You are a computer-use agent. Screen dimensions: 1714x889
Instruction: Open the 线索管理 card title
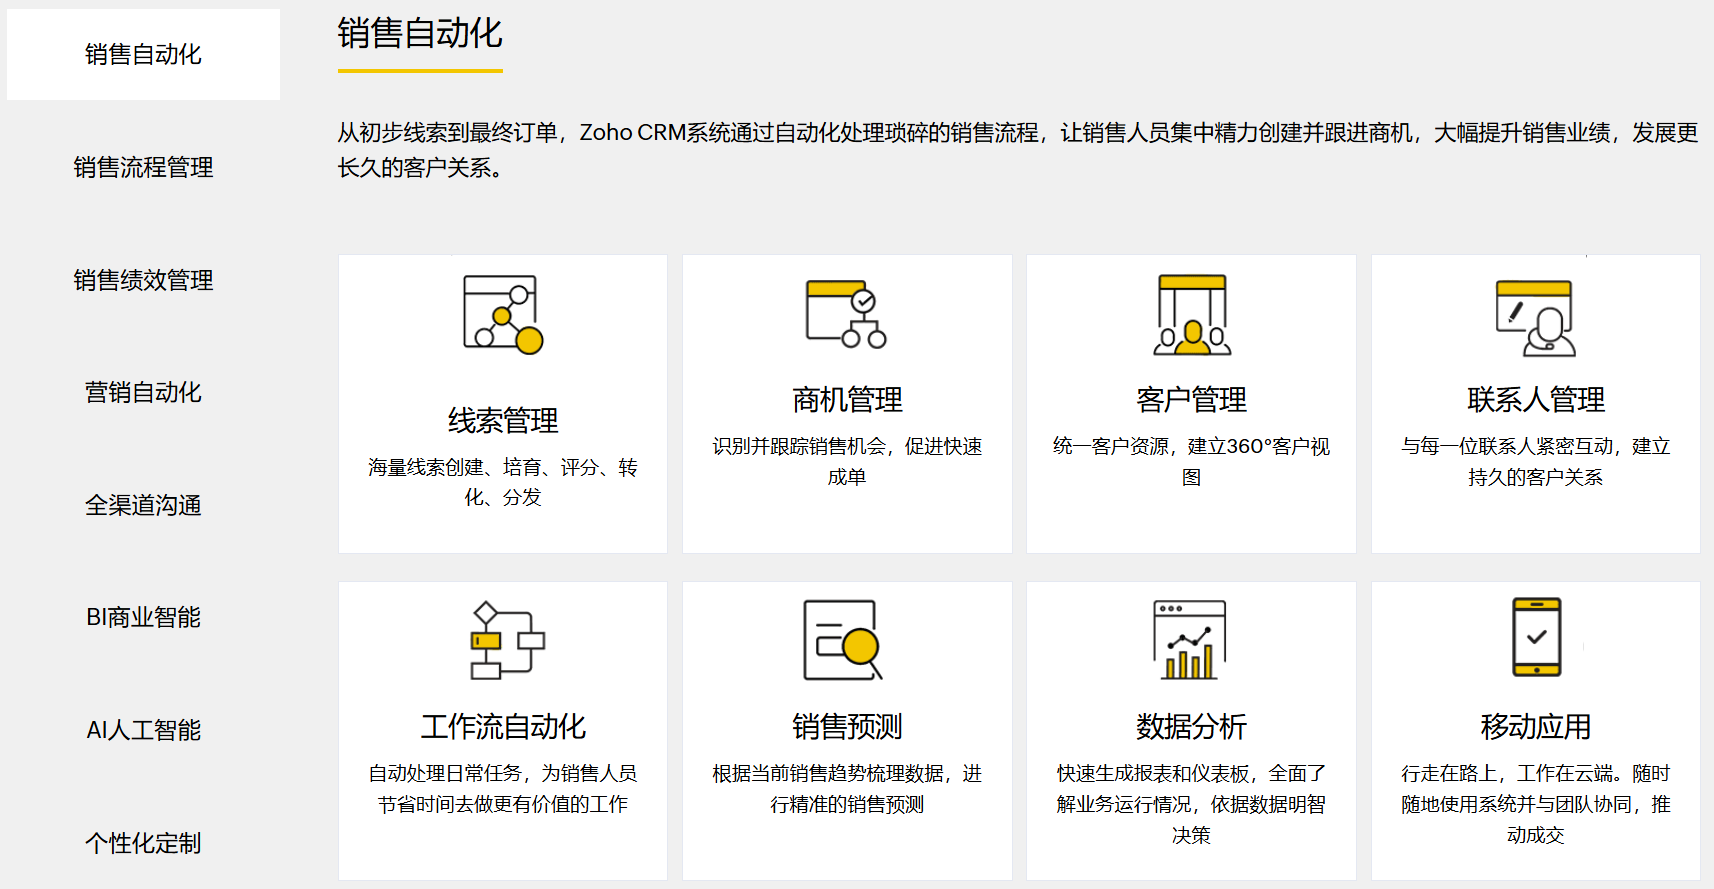pyautogui.click(x=503, y=420)
